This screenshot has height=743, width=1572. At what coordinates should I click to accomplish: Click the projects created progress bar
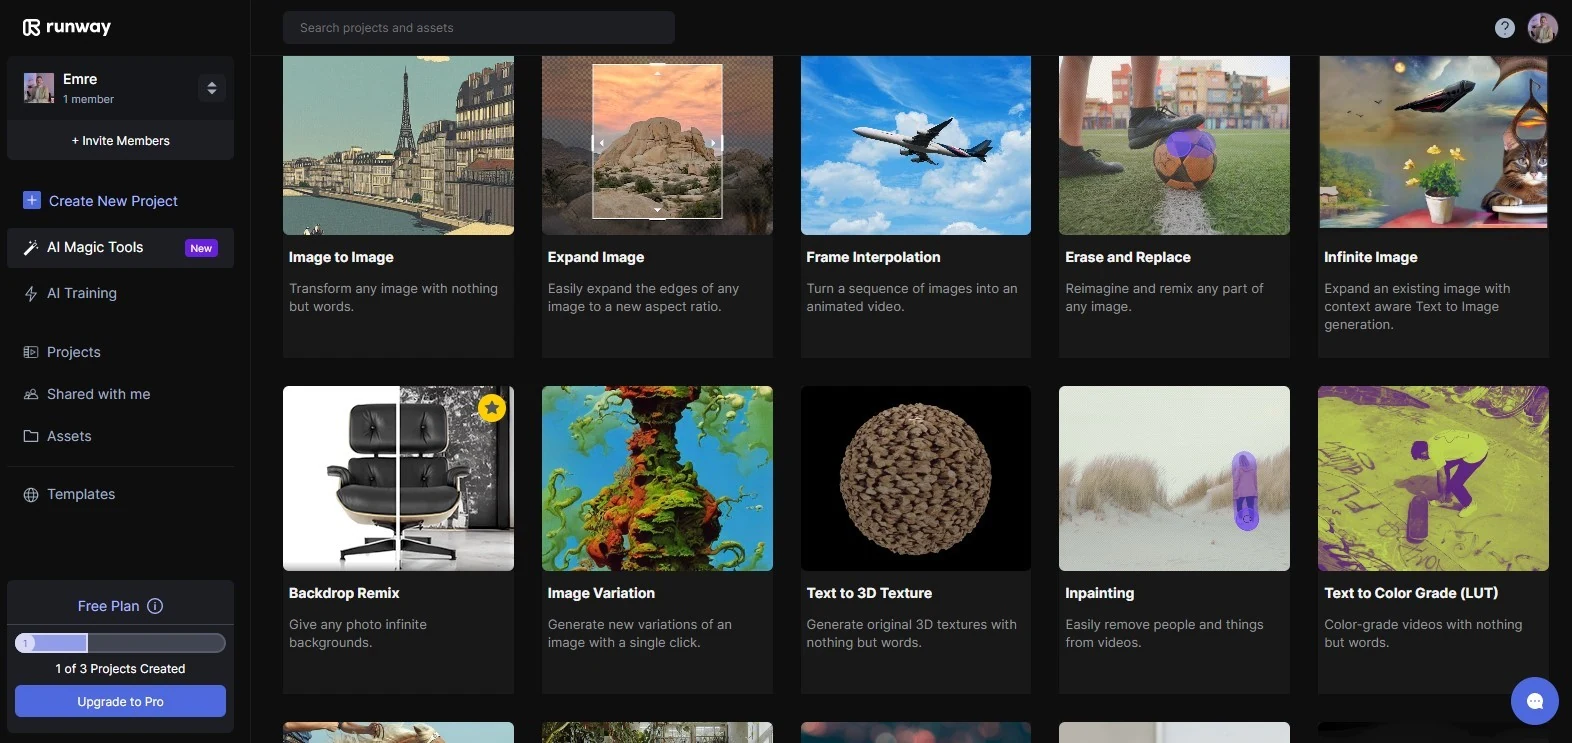[x=120, y=643]
